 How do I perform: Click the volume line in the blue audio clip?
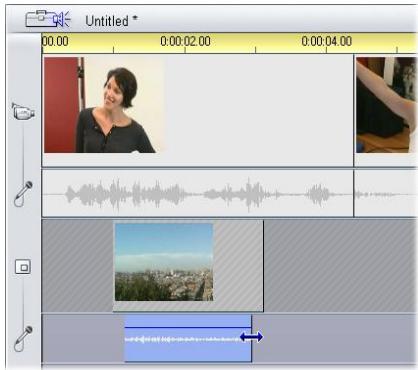[188, 327]
